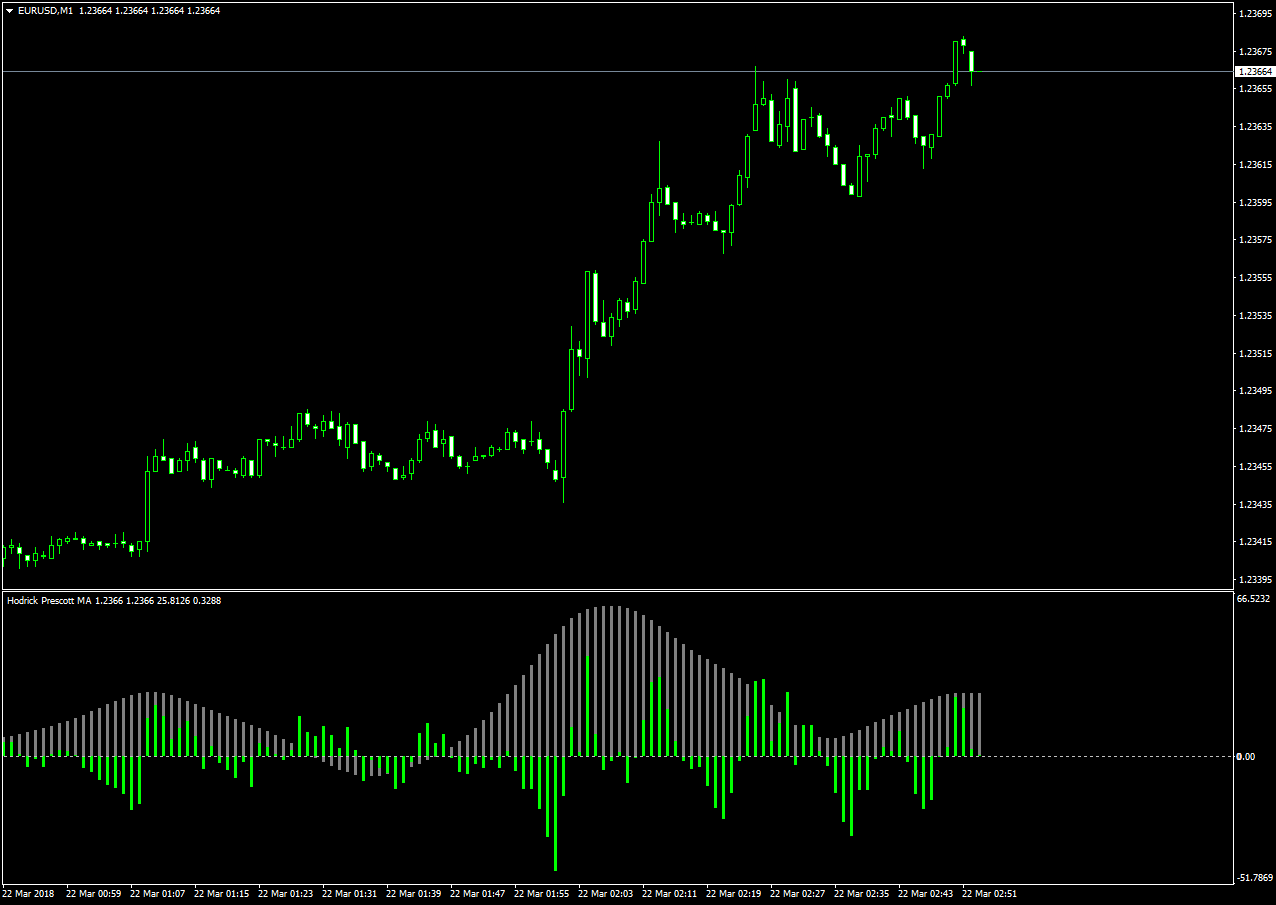This screenshot has width=1276, height=905.
Task: Click the 1.23695 price scale value
Action: click(x=1255, y=13)
